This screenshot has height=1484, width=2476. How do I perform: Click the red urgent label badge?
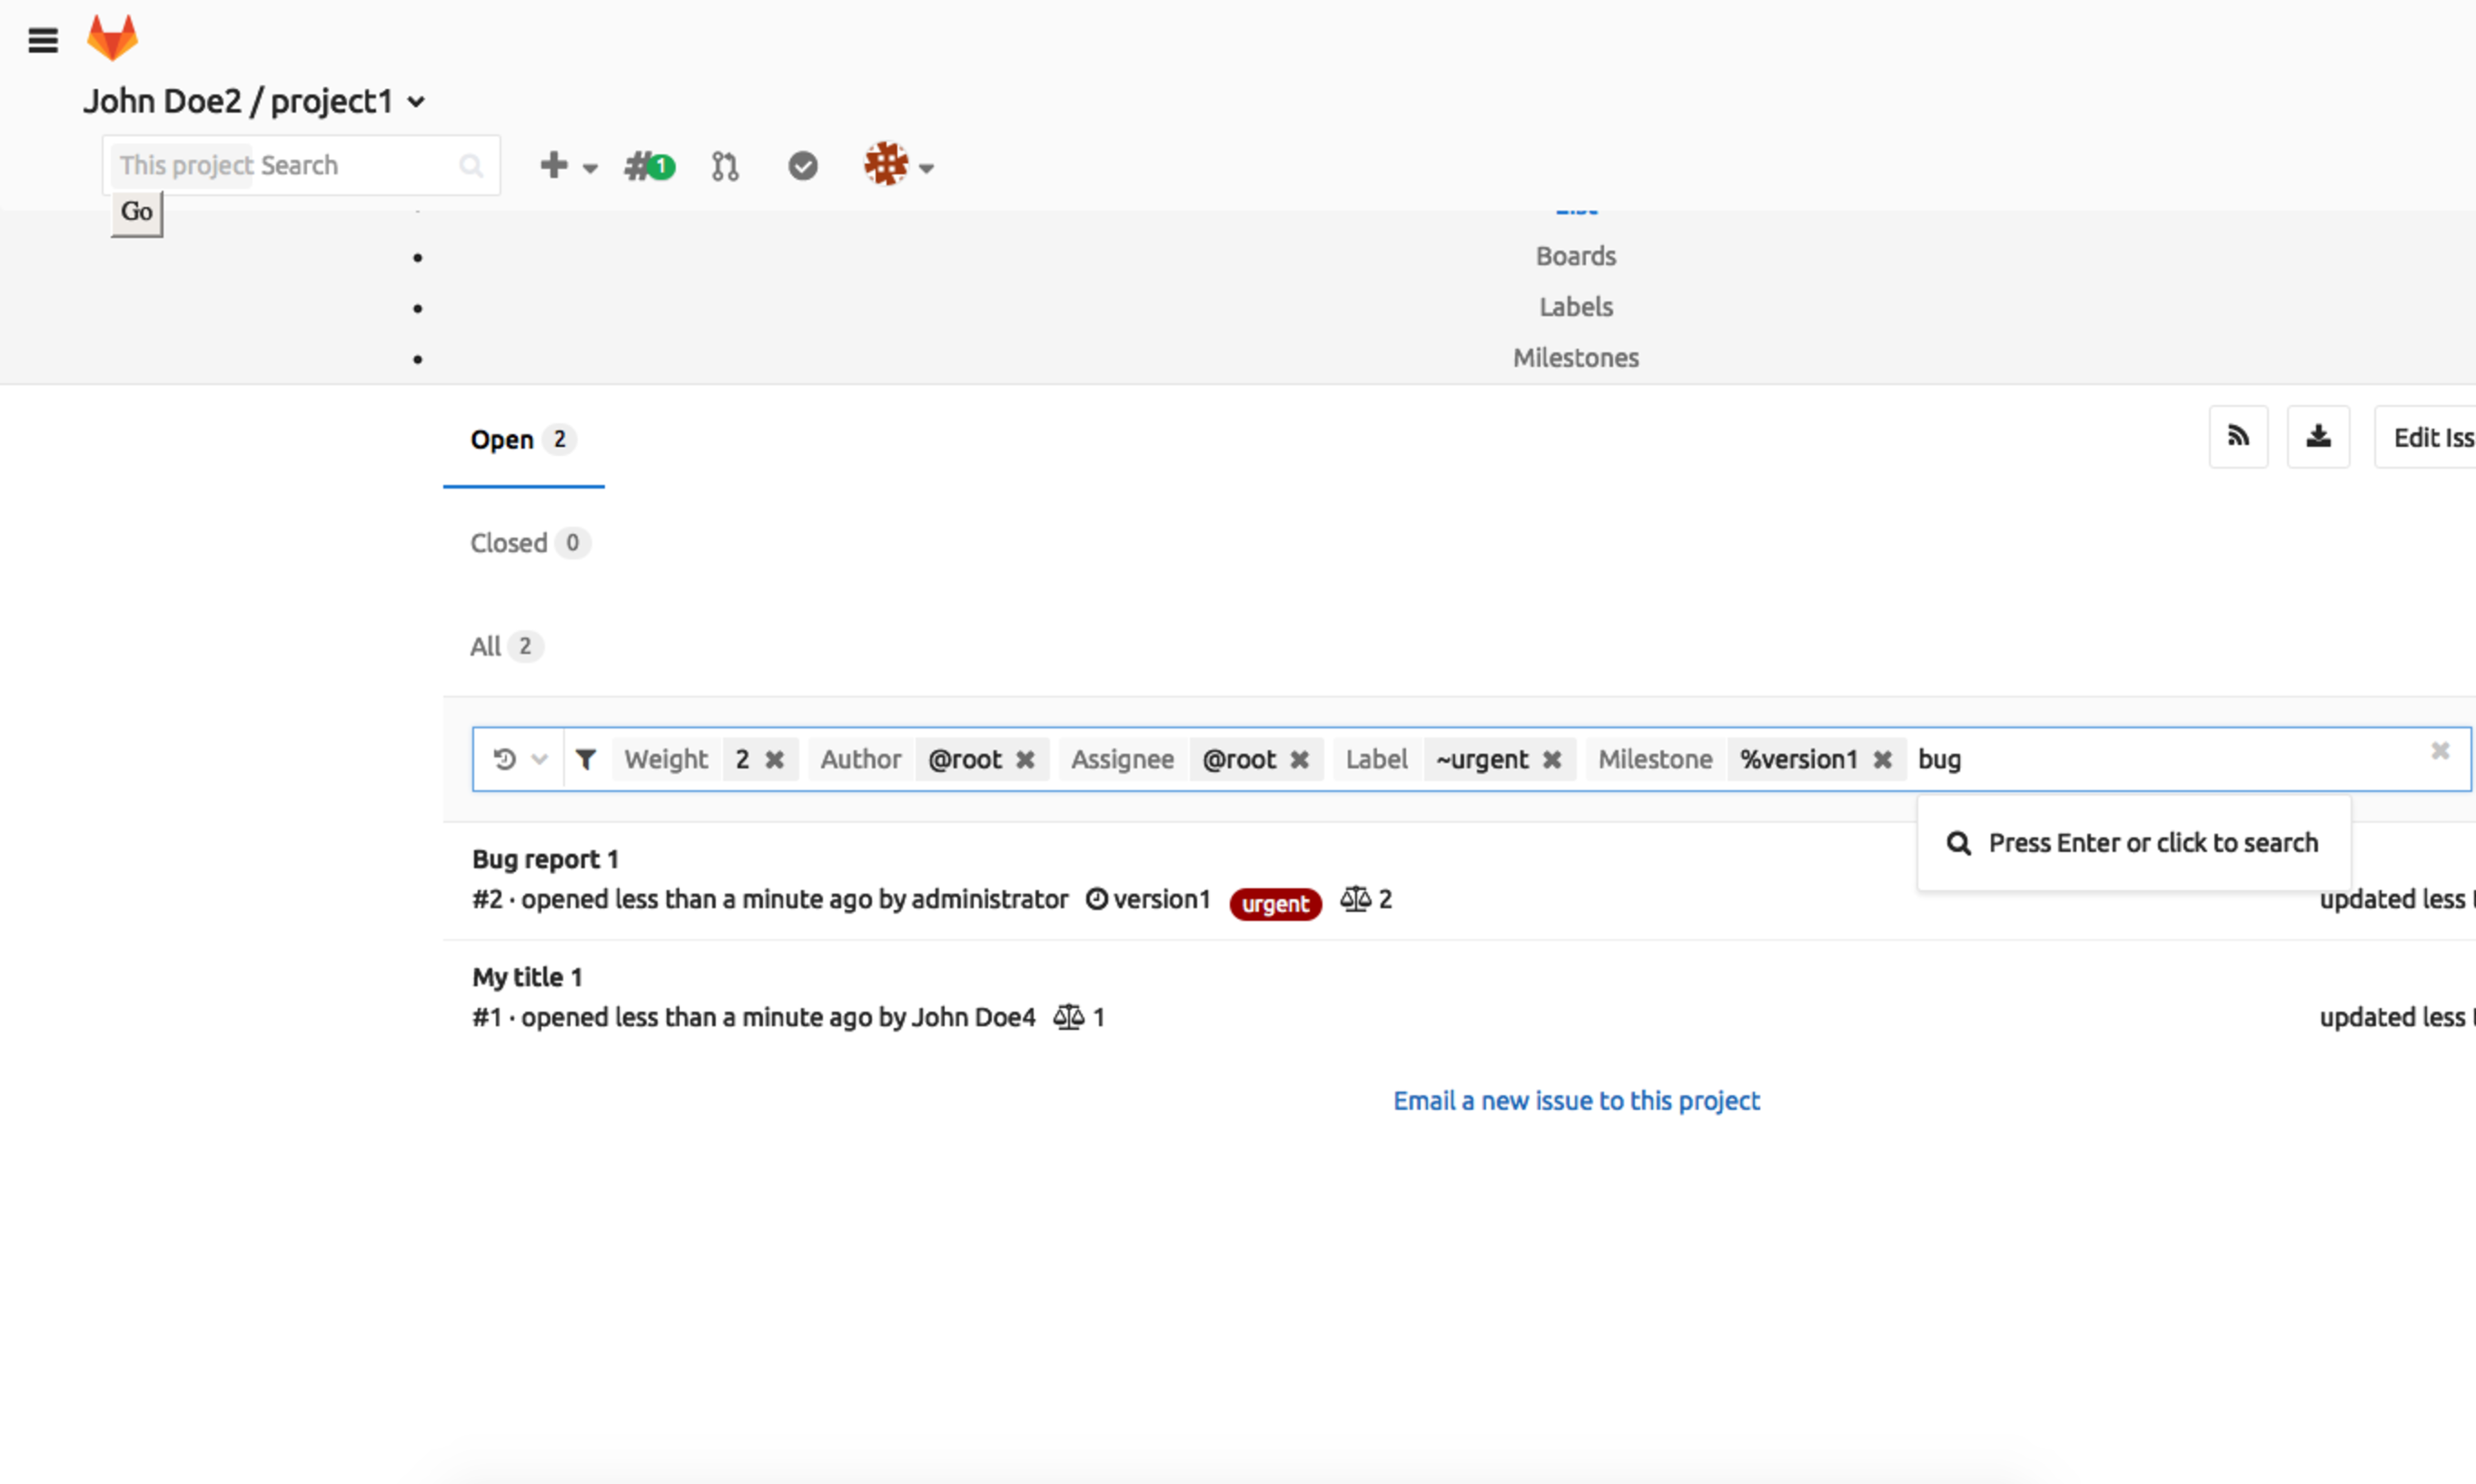coord(1275,904)
